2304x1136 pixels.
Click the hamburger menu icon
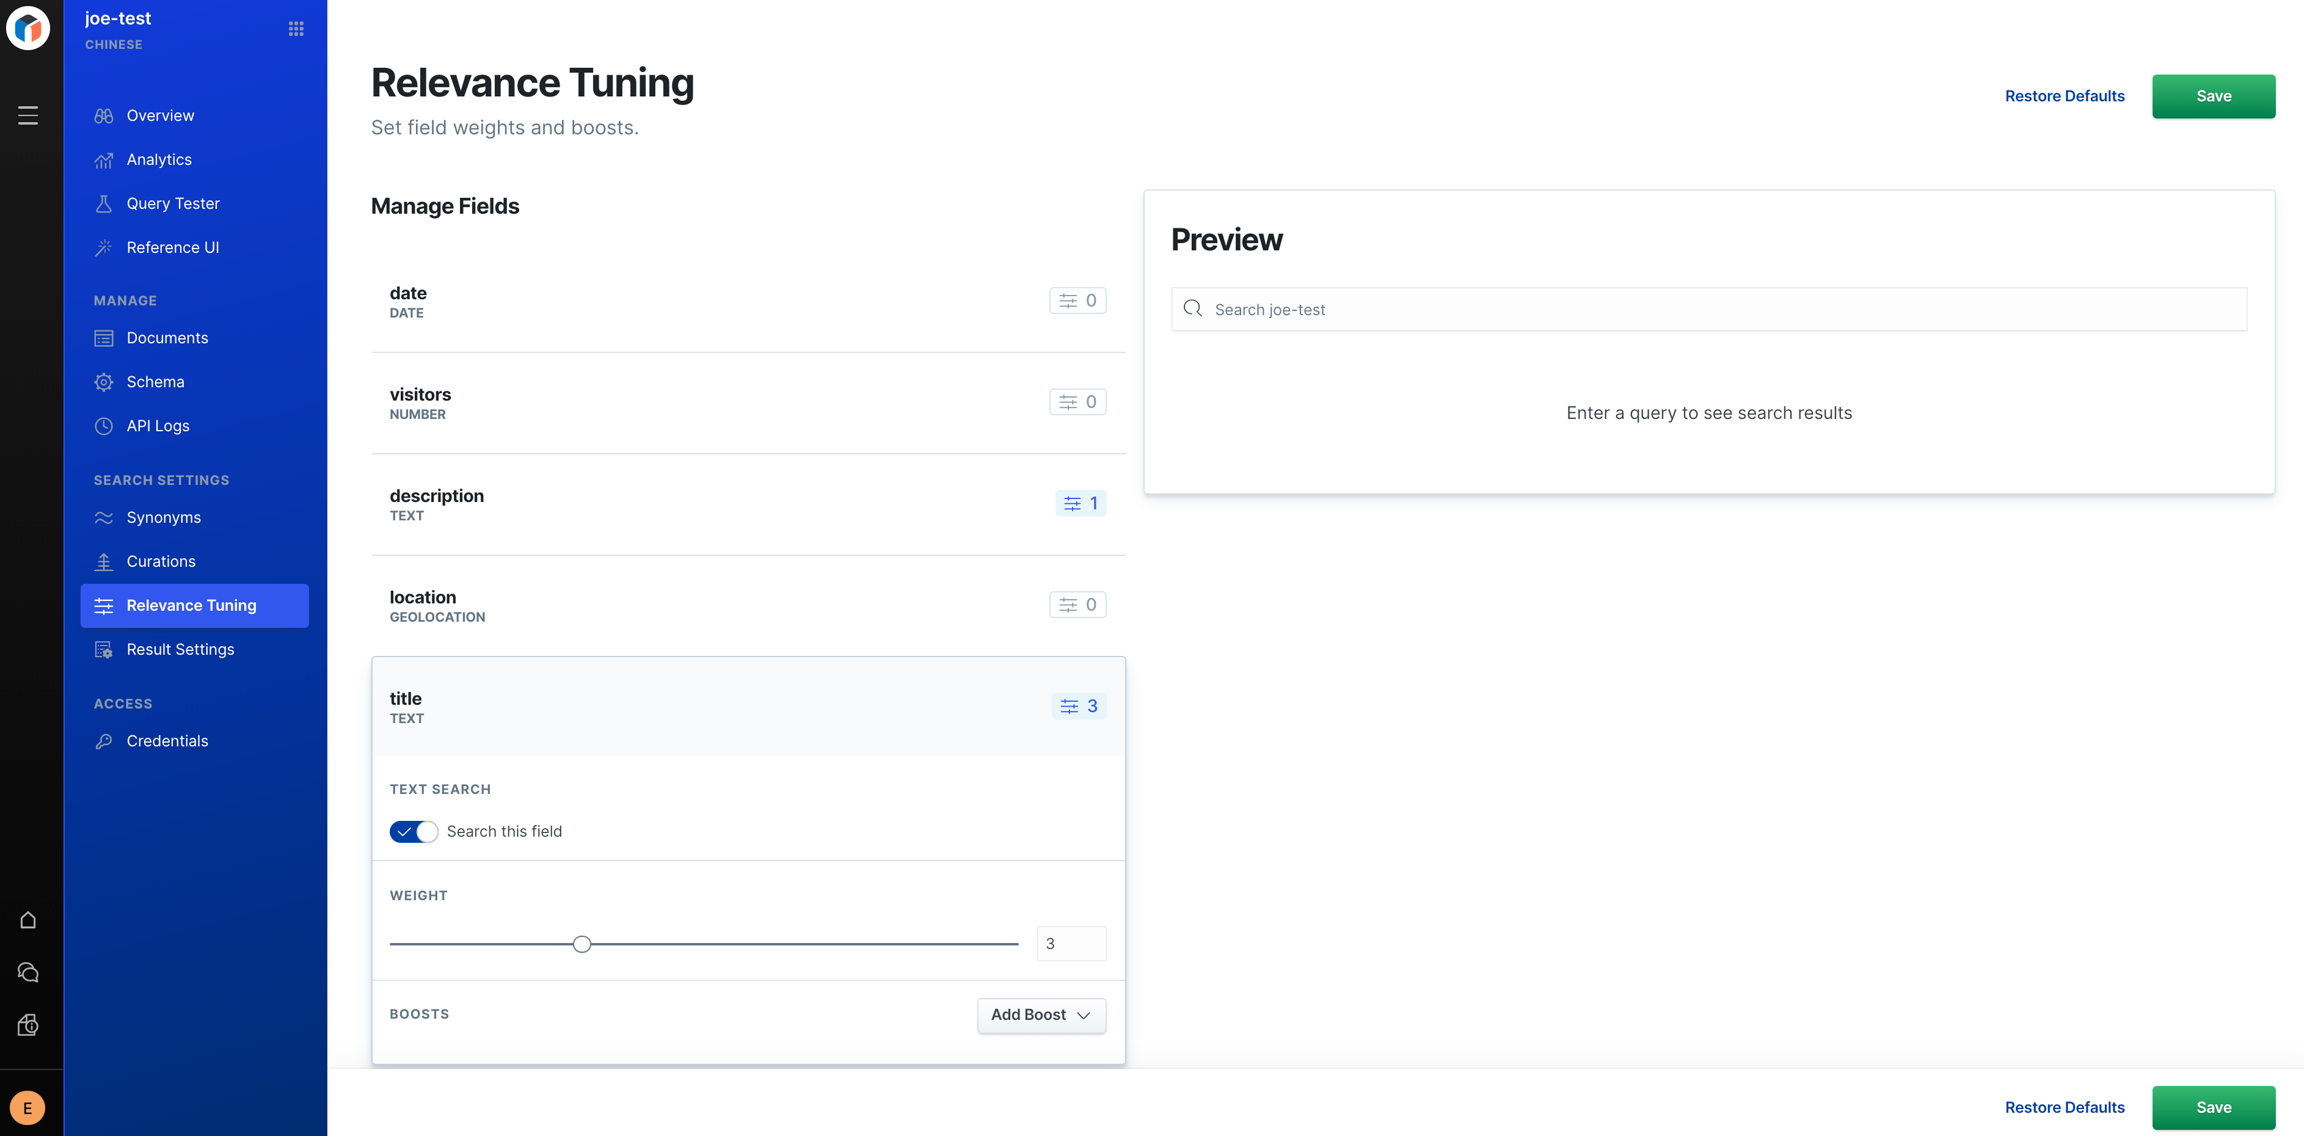tap(28, 116)
